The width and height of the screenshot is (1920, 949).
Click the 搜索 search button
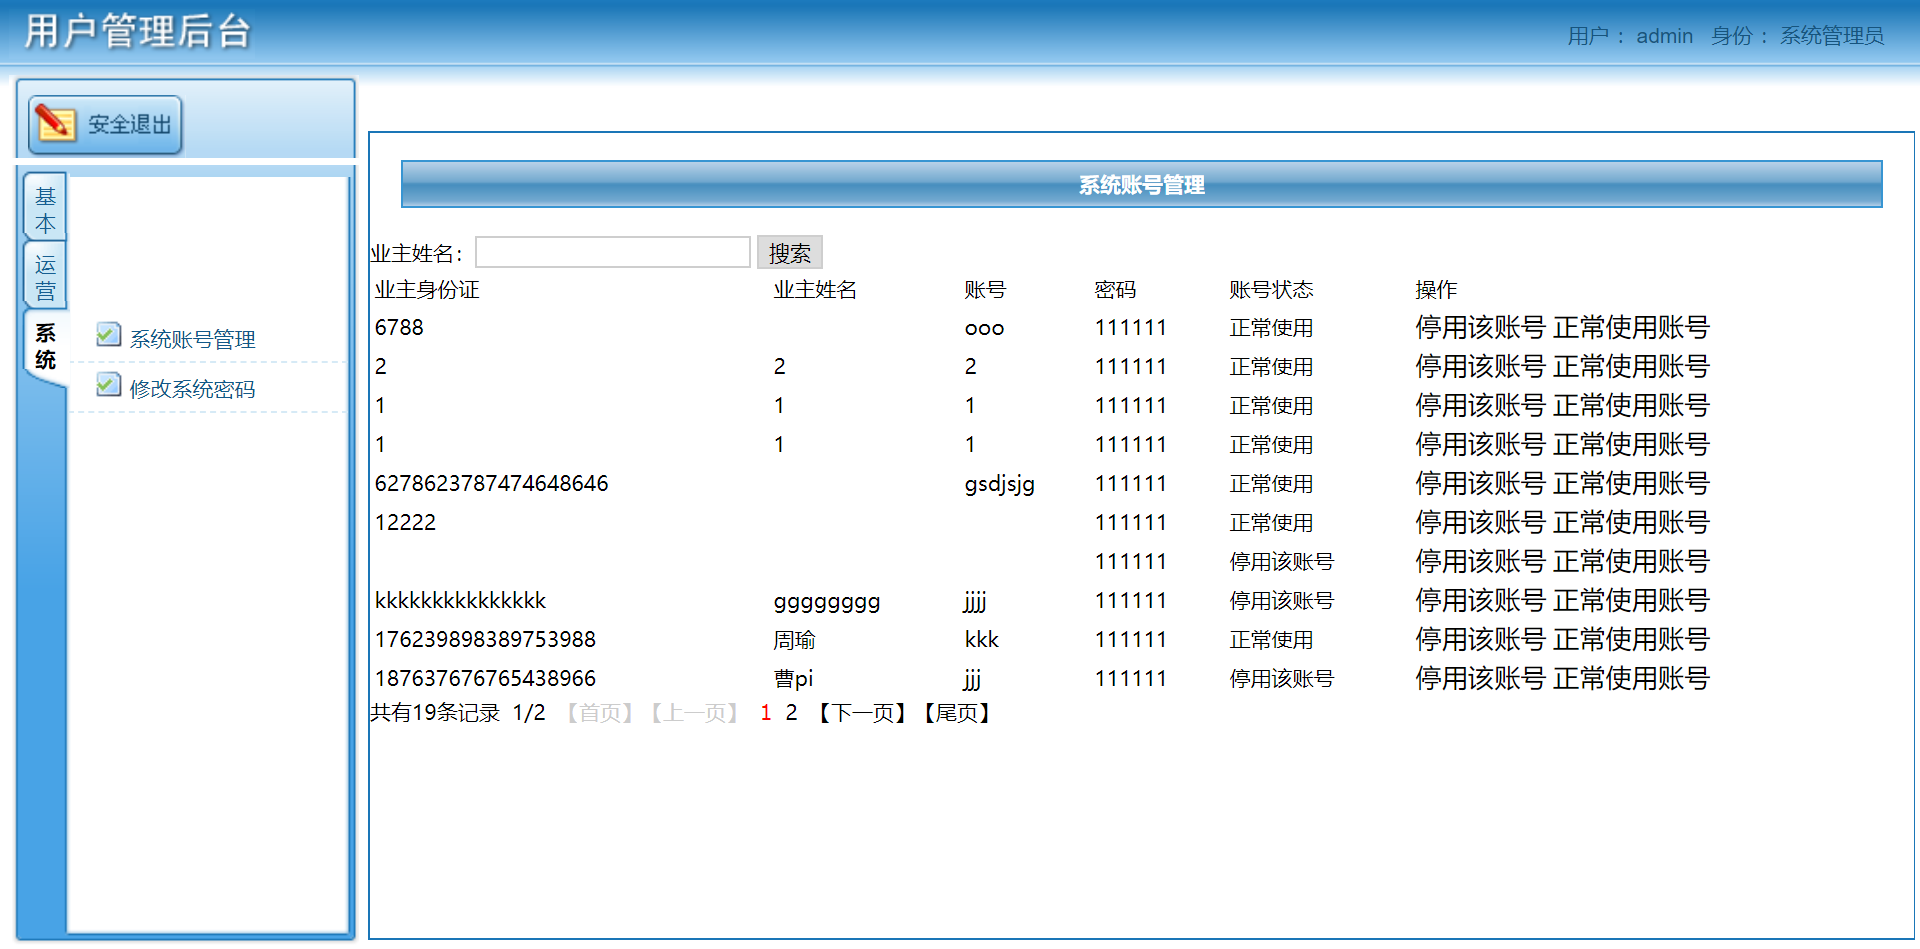click(x=790, y=252)
